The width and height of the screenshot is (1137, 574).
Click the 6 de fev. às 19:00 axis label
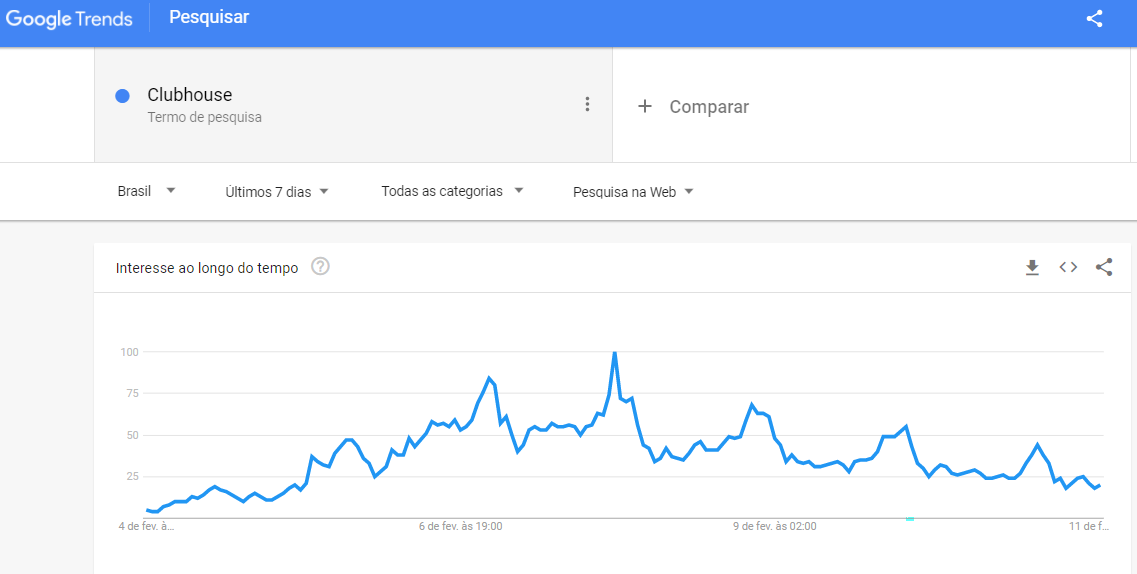click(461, 526)
